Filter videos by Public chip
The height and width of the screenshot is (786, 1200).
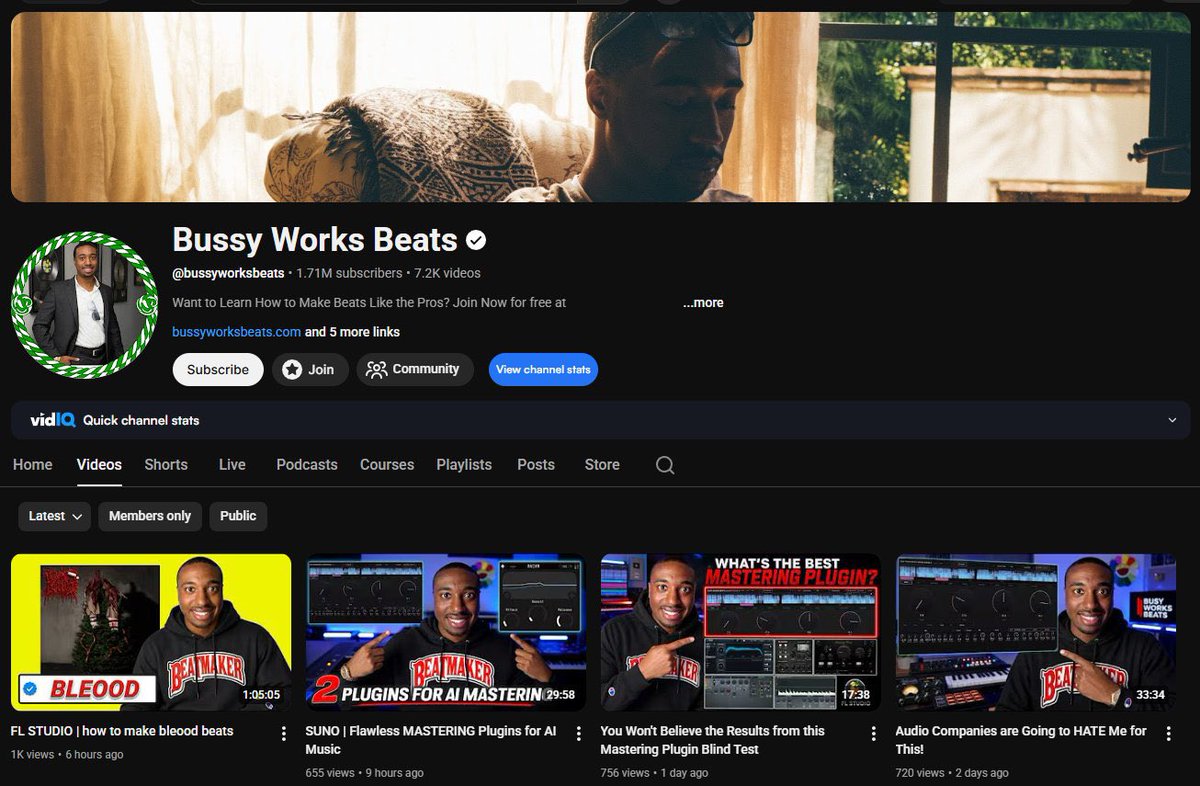coord(238,516)
